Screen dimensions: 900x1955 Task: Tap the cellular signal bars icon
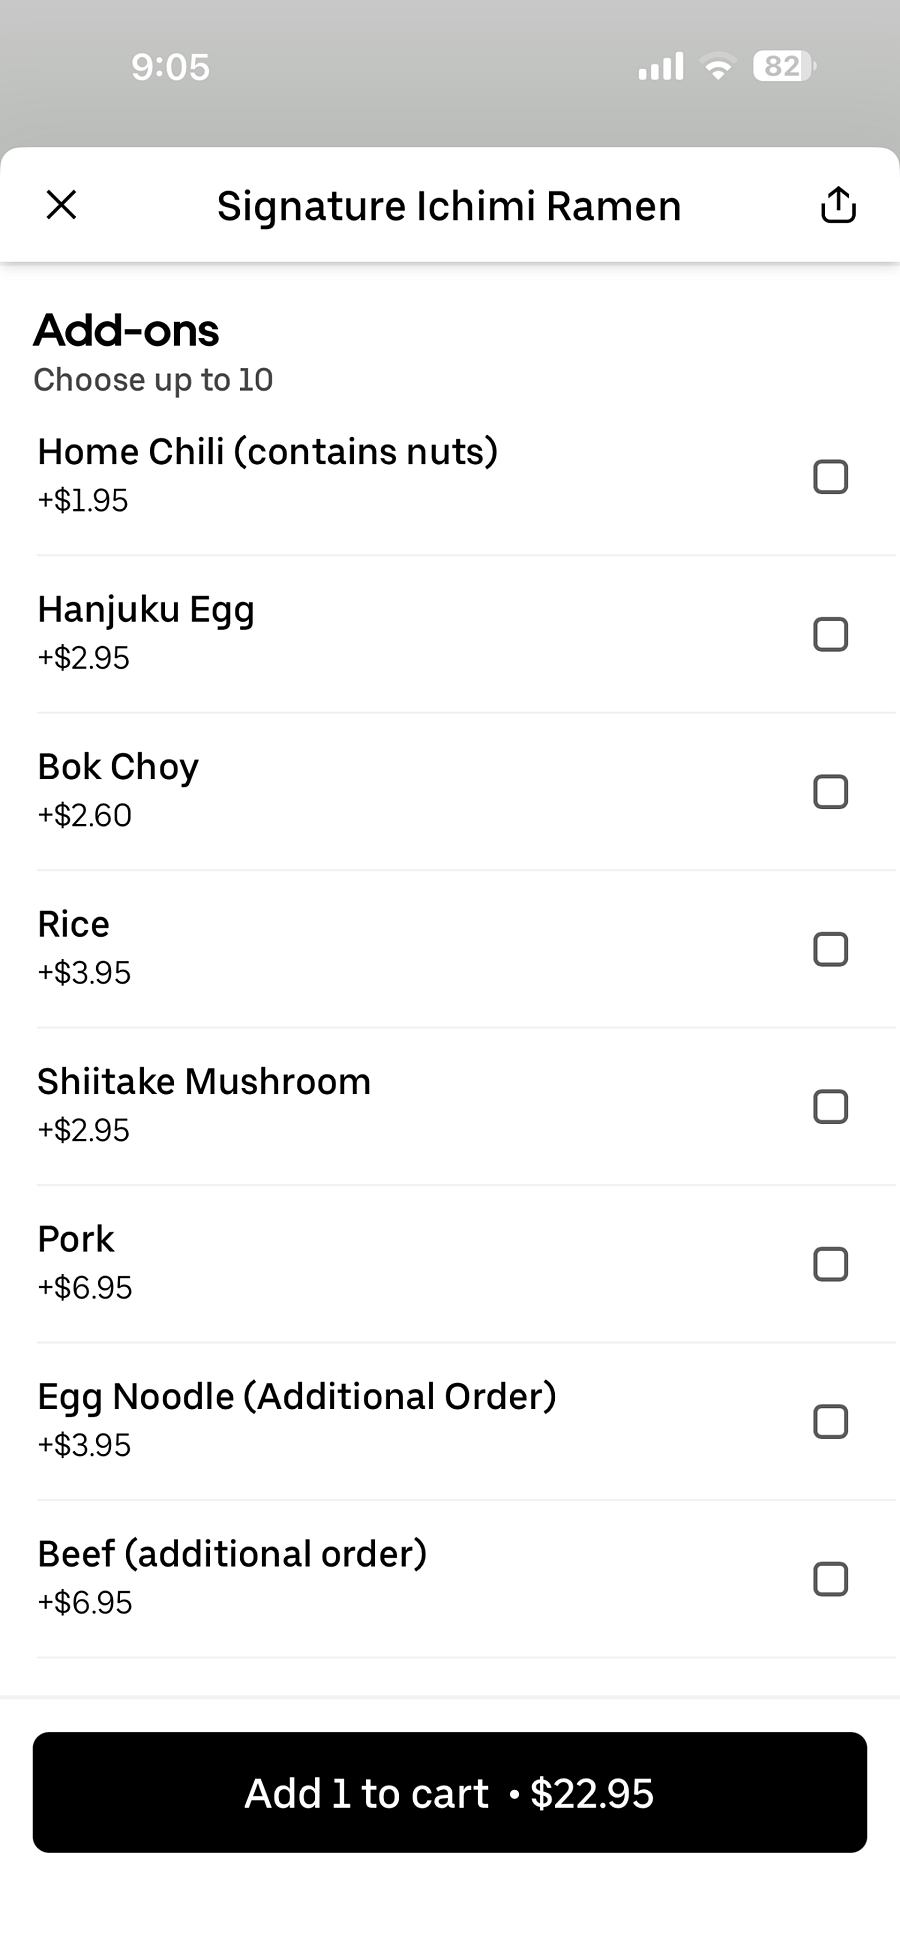(661, 67)
